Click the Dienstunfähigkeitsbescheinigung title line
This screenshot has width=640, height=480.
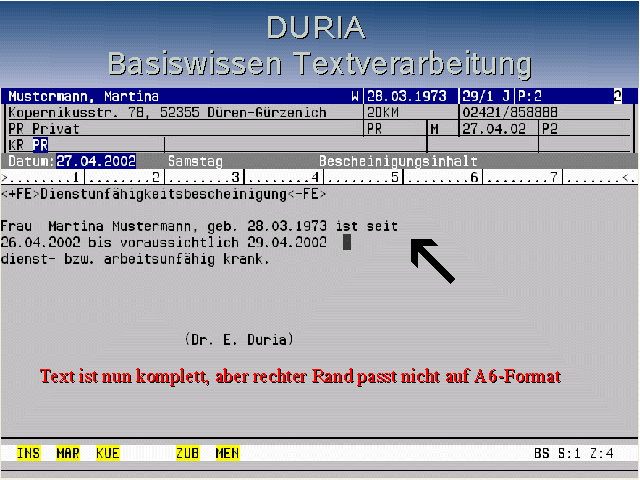[163, 194]
